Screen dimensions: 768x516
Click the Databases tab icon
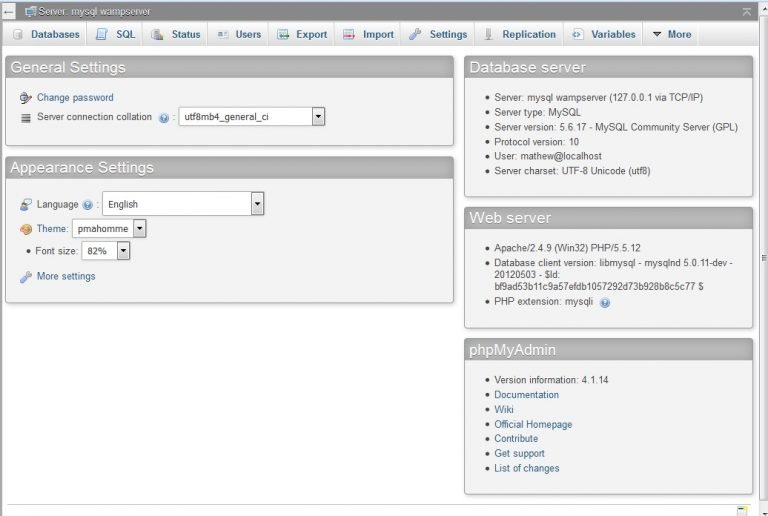coord(18,34)
